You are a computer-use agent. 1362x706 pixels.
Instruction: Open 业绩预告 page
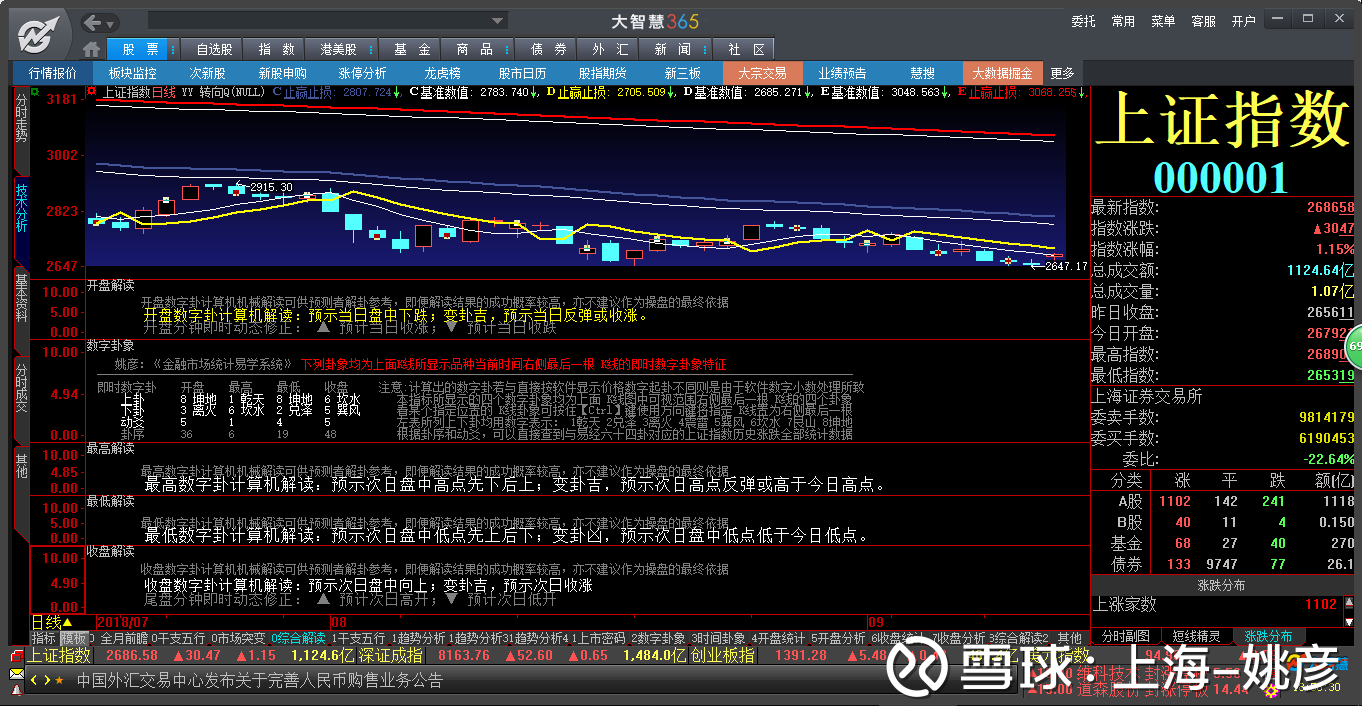[x=842, y=73]
